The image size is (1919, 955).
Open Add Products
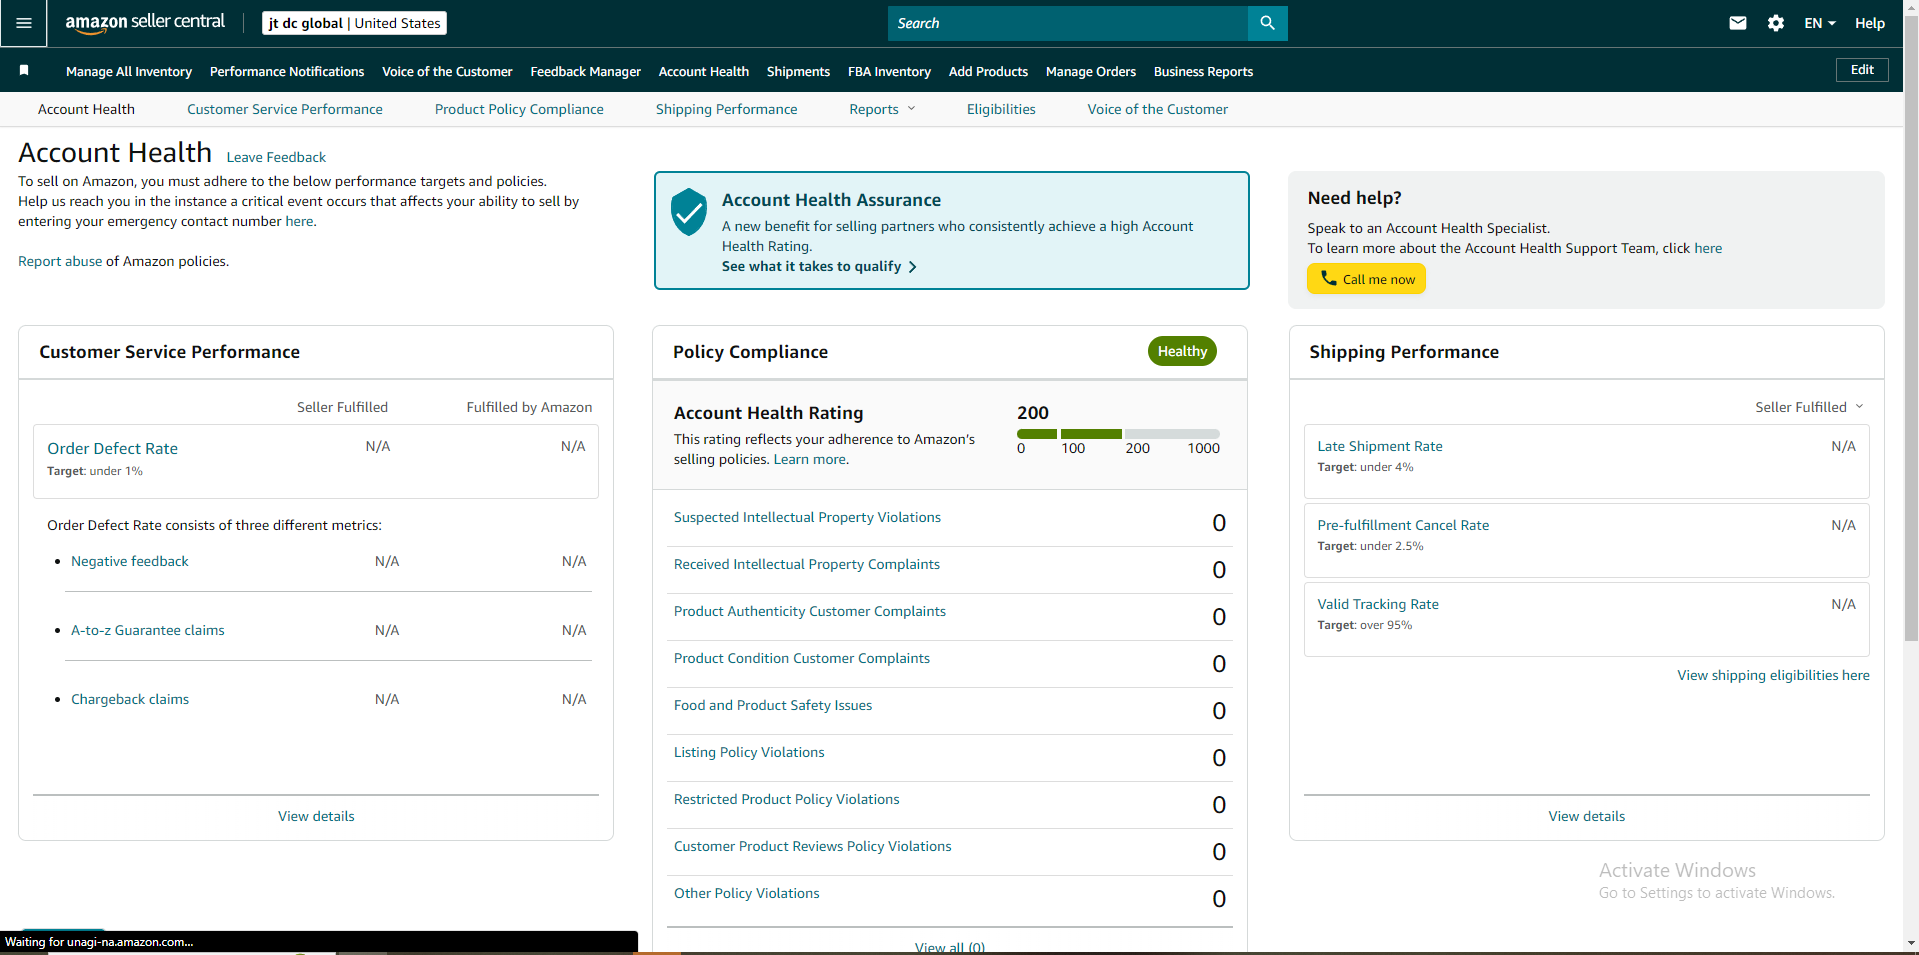[x=988, y=71]
